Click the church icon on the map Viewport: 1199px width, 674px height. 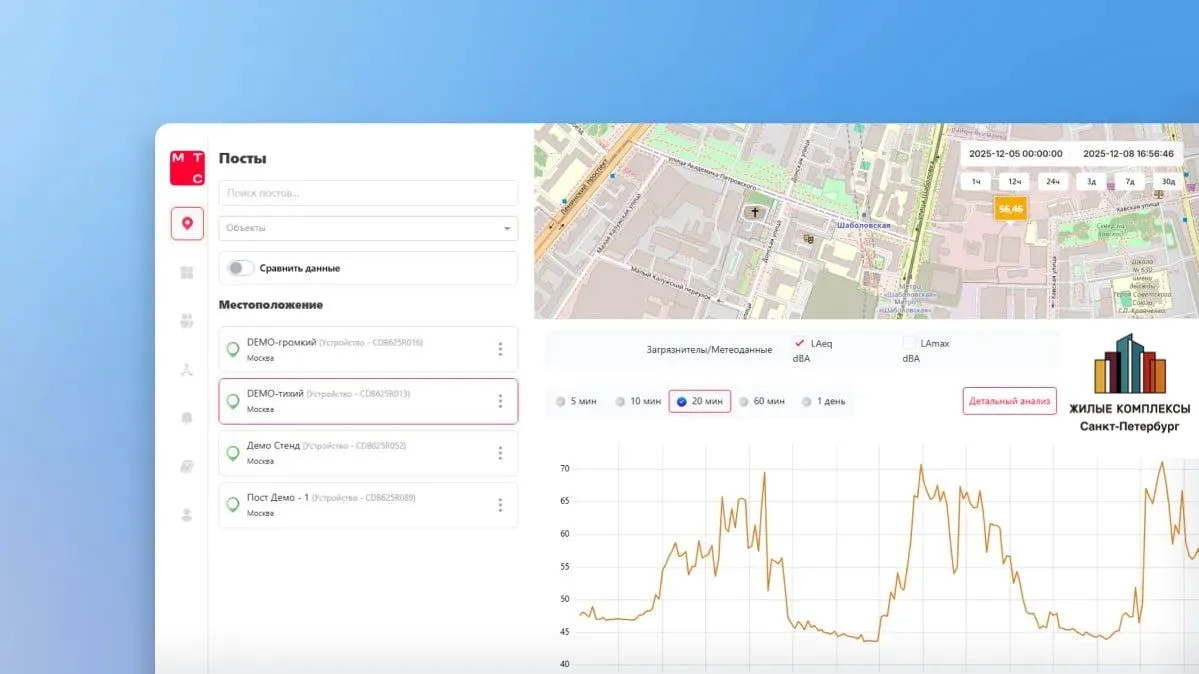point(755,213)
